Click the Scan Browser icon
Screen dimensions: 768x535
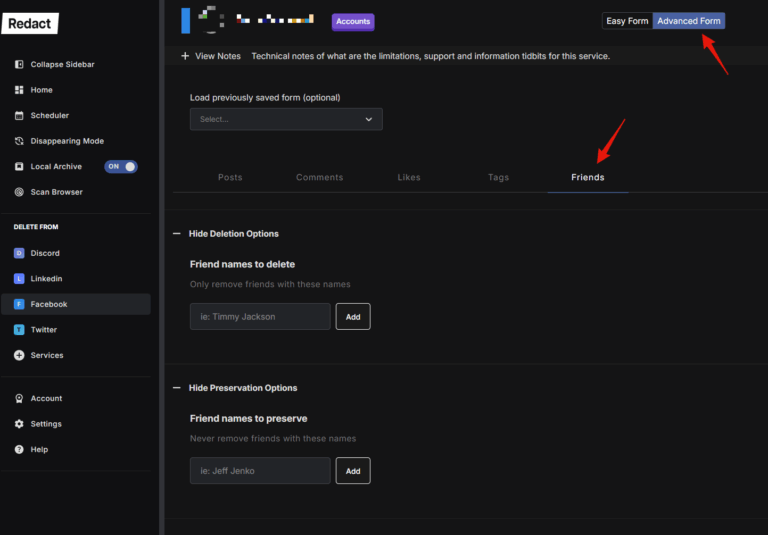20,192
